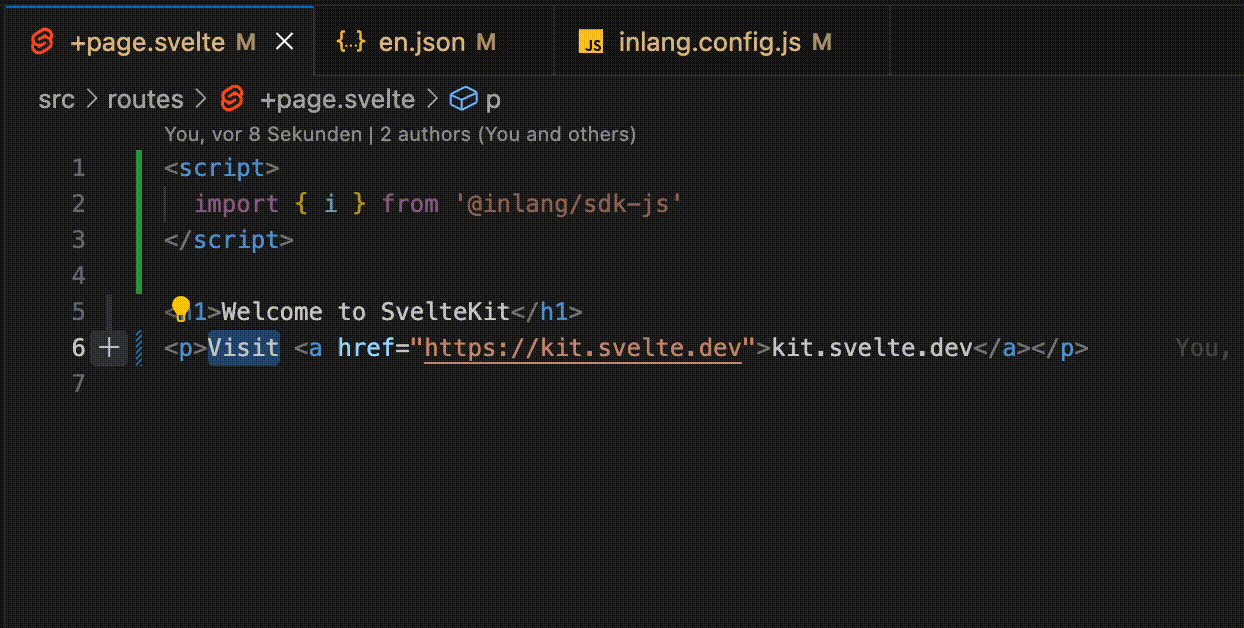This screenshot has width=1244, height=628.
Task: Follow the https://kit.svelte.dev href link
Action: click(x=583, y=348)
